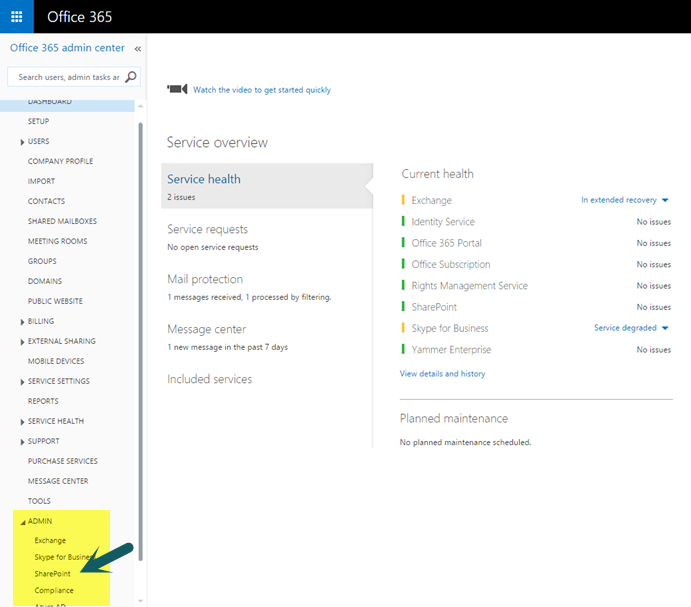The width and height of the screenshot is (691, 607).
Task: Collapse the admin center navigation pane
Action: click(x=137, y=48)
